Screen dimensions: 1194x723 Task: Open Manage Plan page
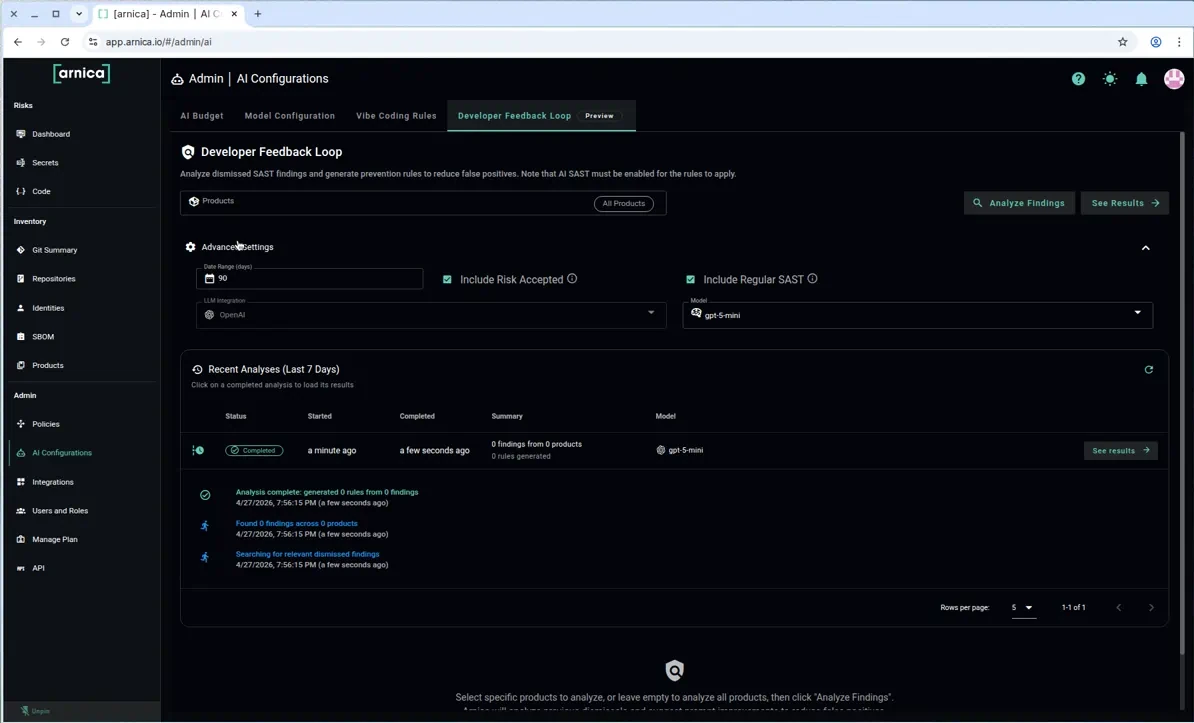(x=54, y=539)
